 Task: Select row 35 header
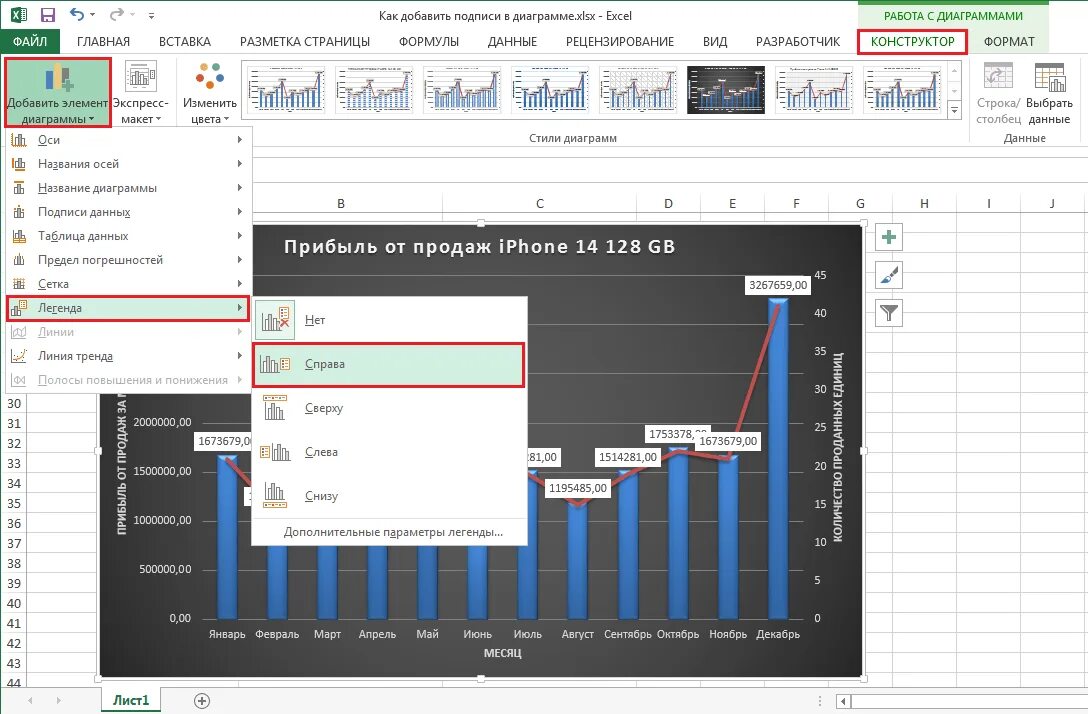click(14, 504)
